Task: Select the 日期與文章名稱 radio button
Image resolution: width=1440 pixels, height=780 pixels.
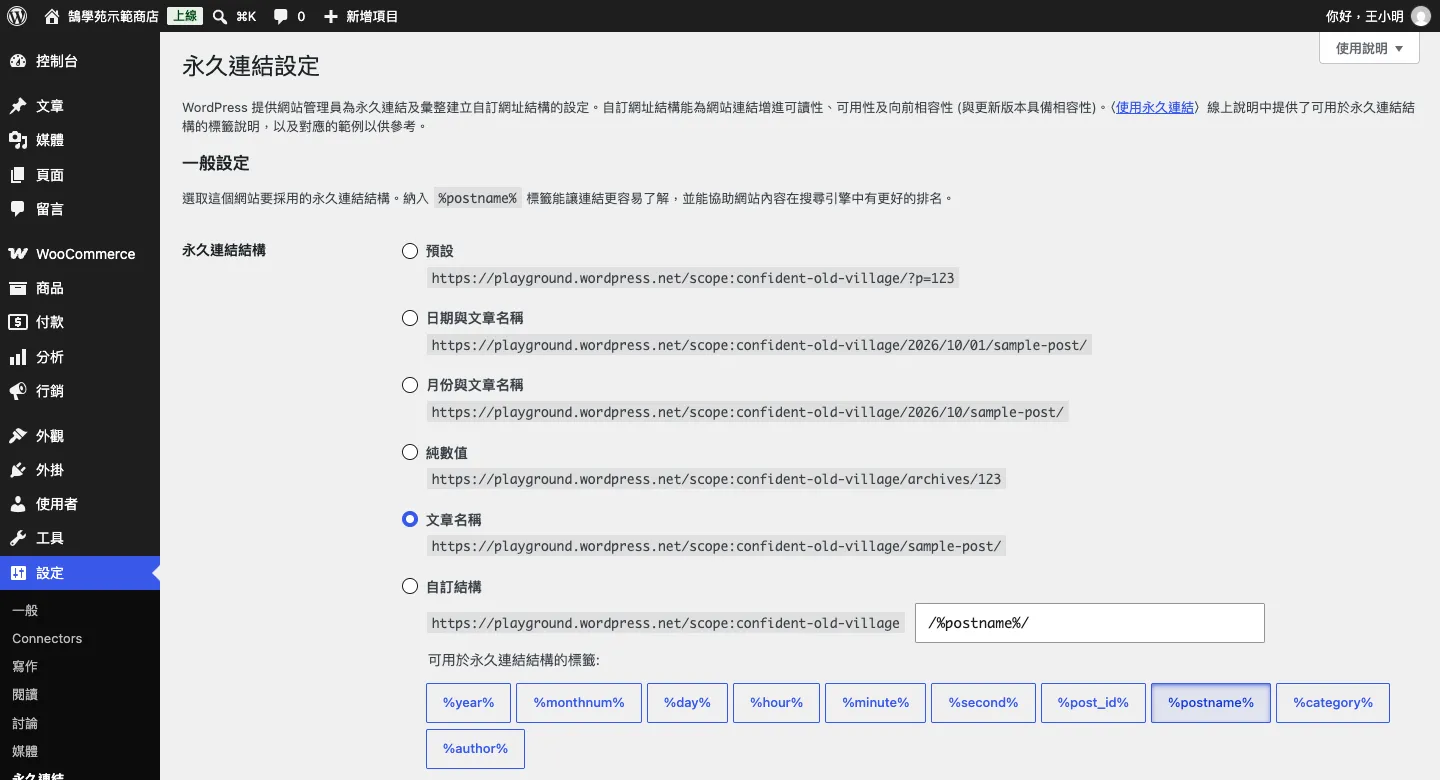Action: click(x=410, y=318)
